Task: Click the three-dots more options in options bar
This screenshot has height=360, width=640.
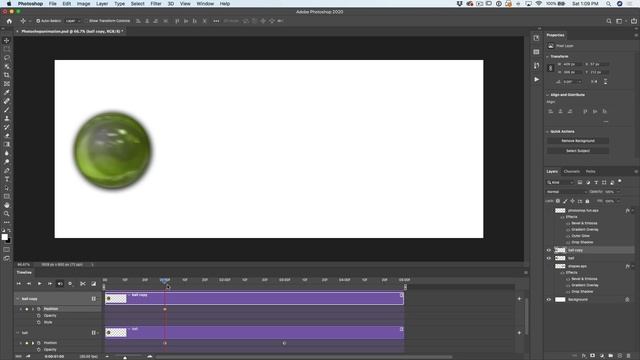Action: [216, 21]
